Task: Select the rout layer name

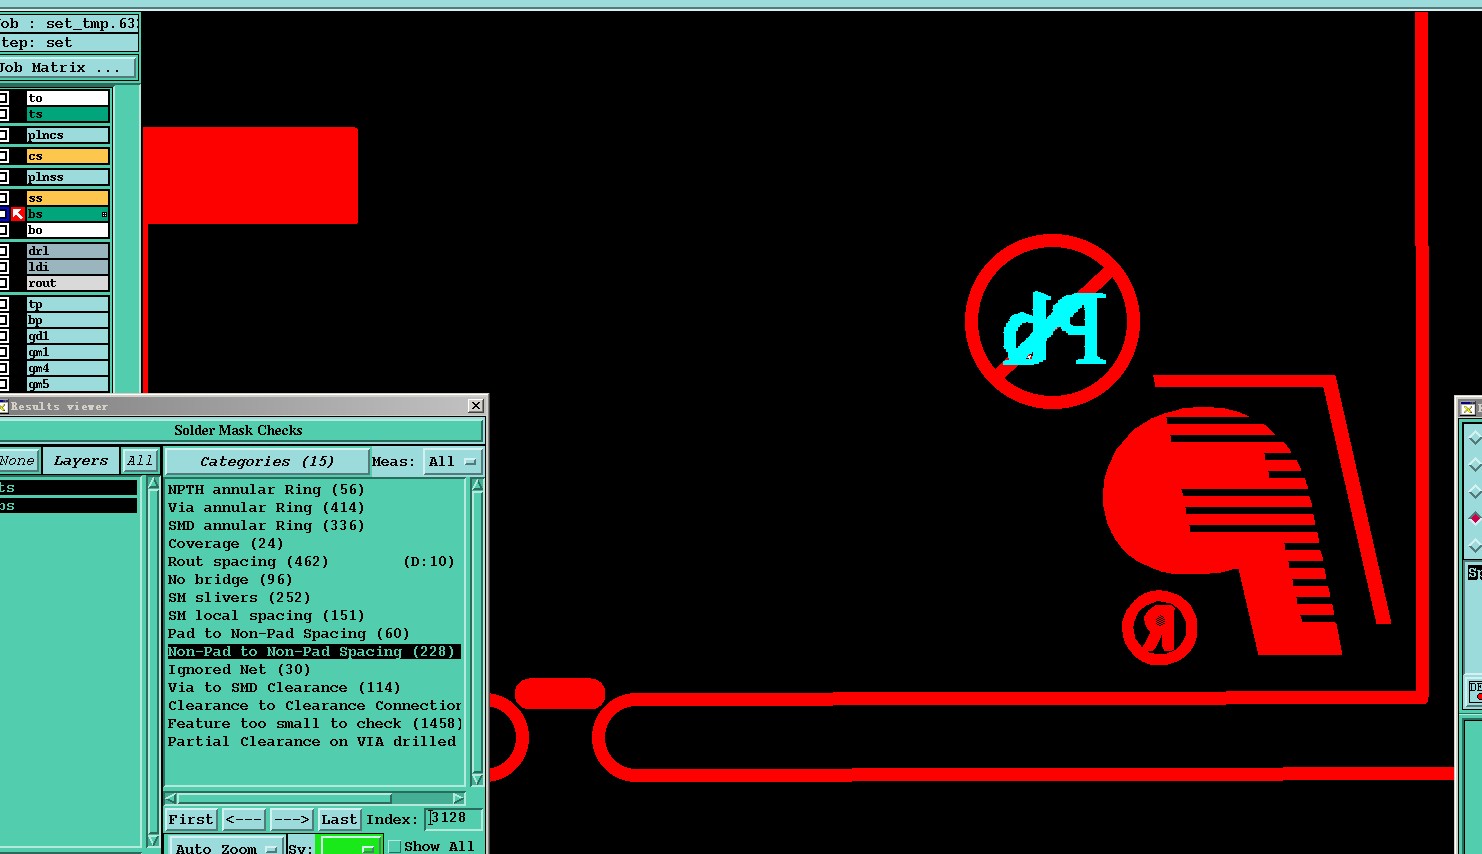Action: (x=67, y=283)
